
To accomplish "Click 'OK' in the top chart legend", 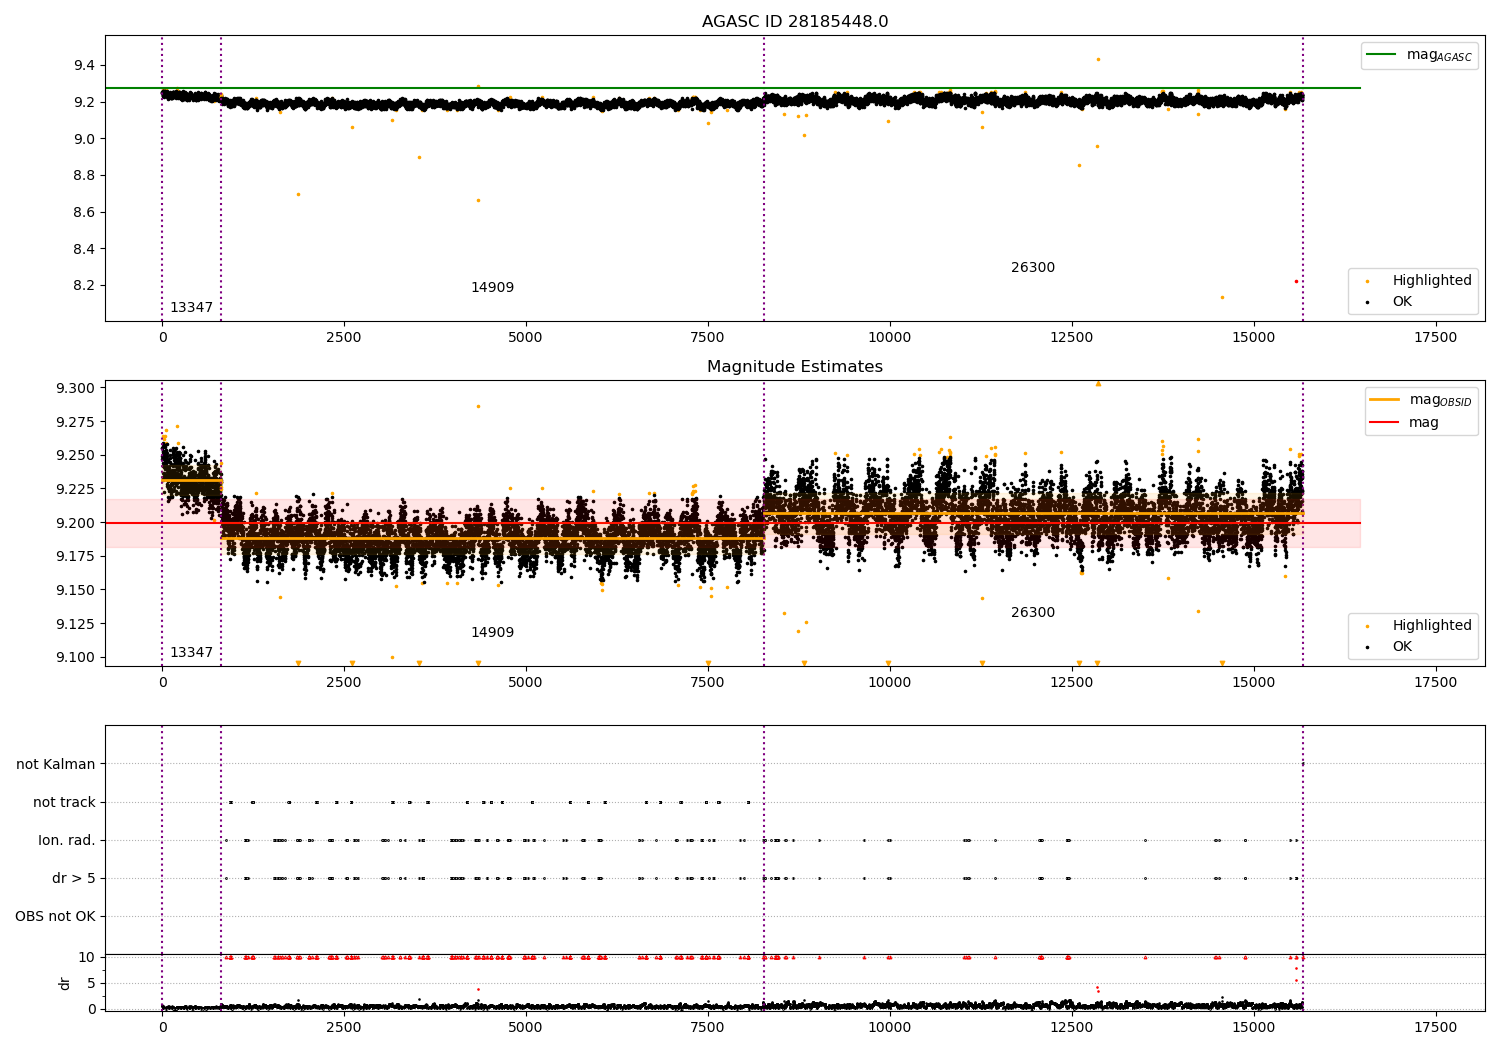I will click(1402, 302).
